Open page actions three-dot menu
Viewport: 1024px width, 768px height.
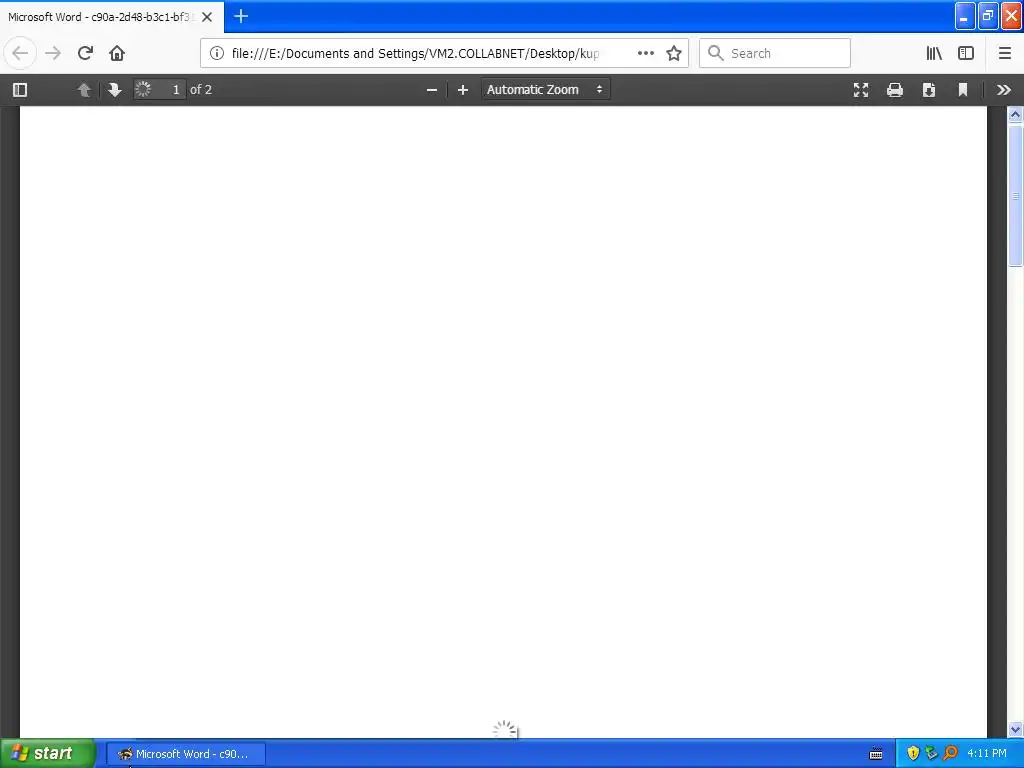(x=646, y=53)
